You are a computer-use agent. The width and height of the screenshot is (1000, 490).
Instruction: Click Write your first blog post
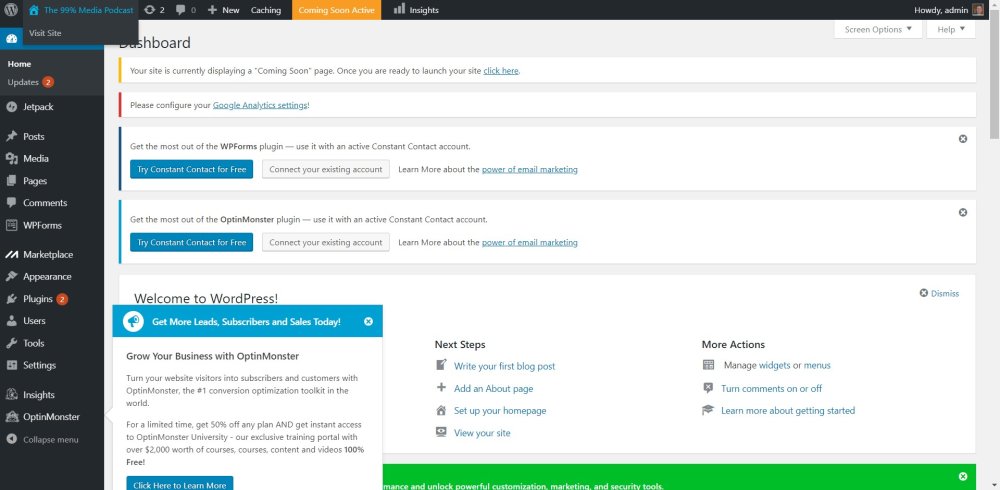(x=504, y=366)
